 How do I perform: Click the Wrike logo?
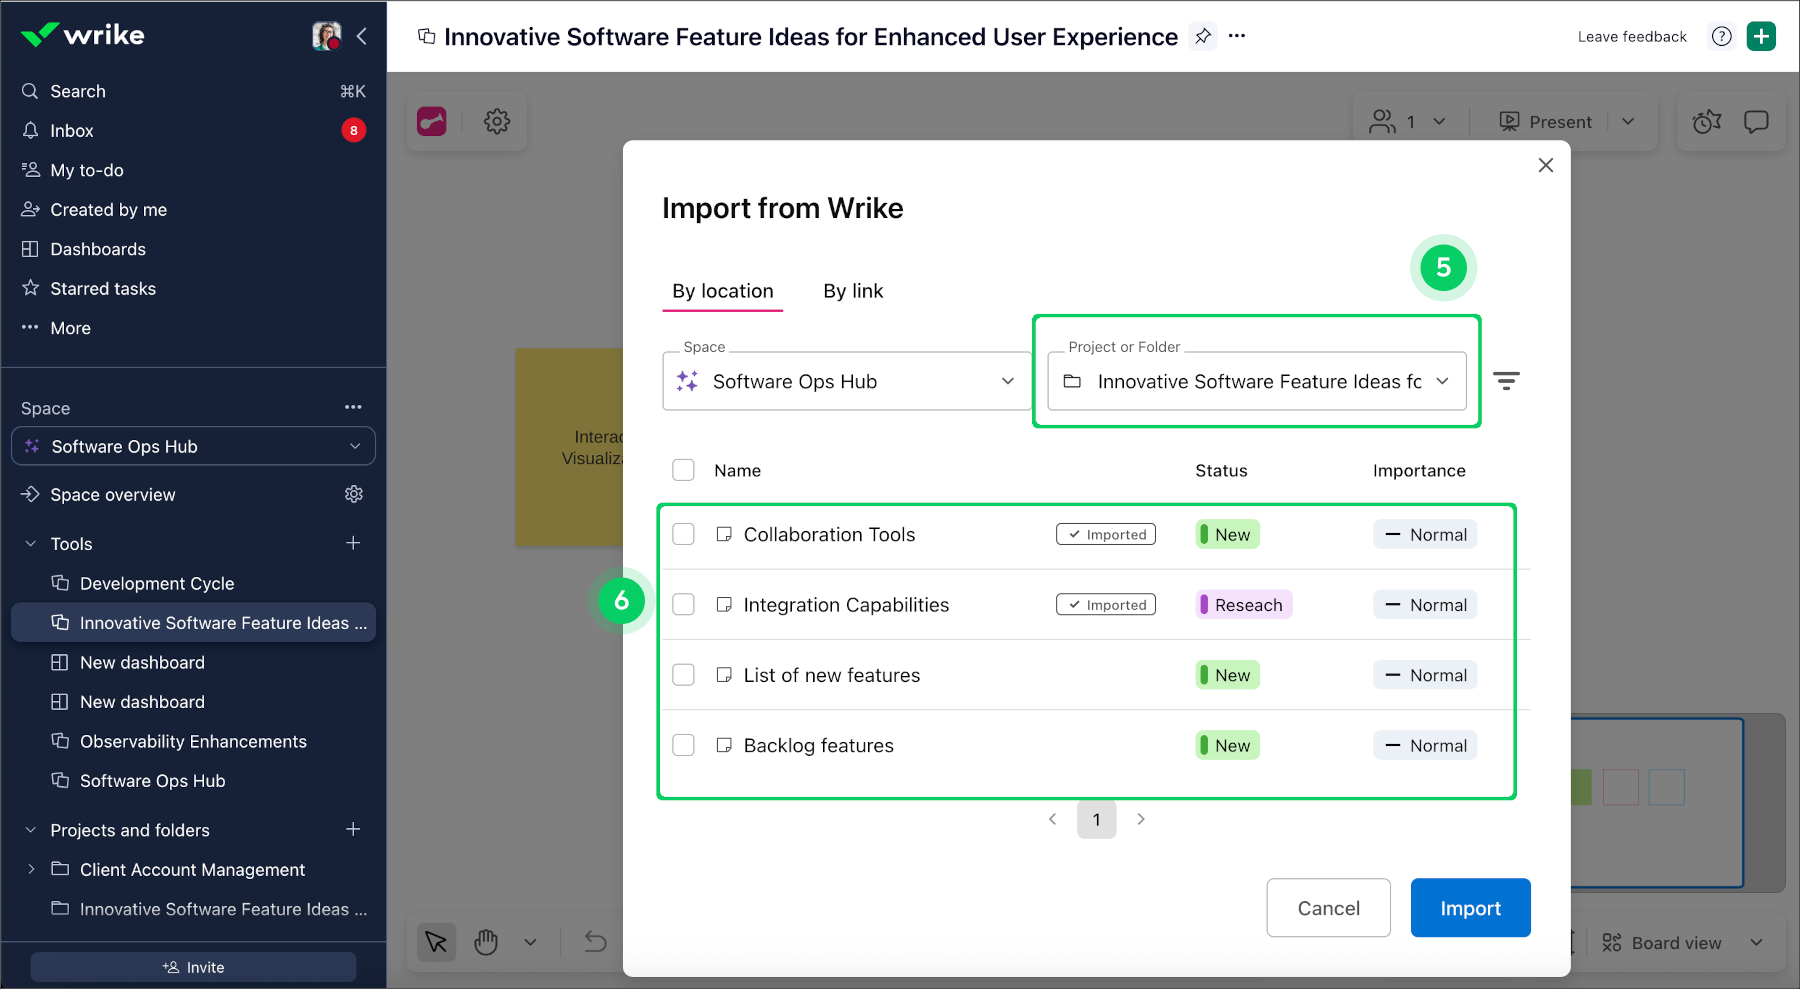(82, 35)
